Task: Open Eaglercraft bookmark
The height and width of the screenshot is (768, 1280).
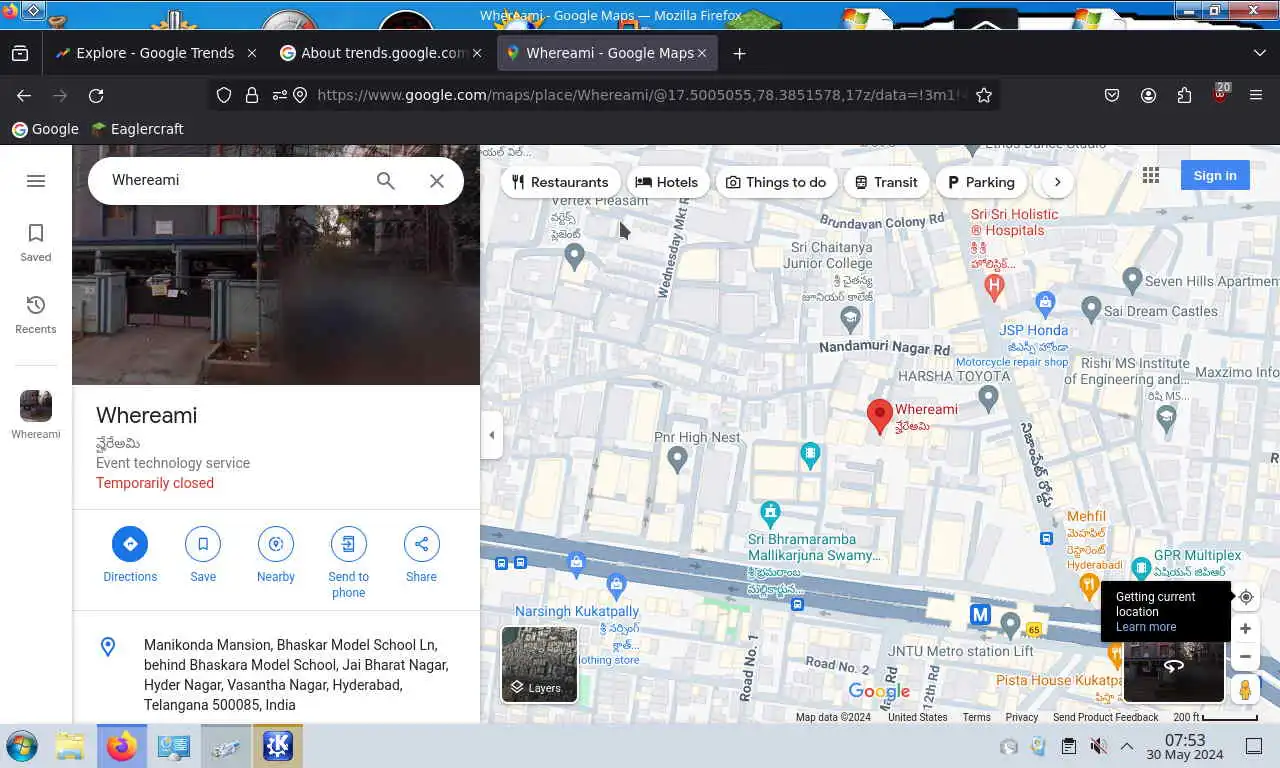Action: (x=137, y=129)
